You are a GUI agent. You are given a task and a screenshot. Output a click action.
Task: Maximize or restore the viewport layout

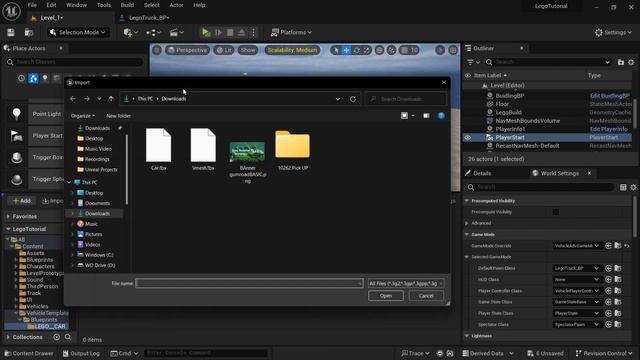pyautogui.click(x=453, y=50)
